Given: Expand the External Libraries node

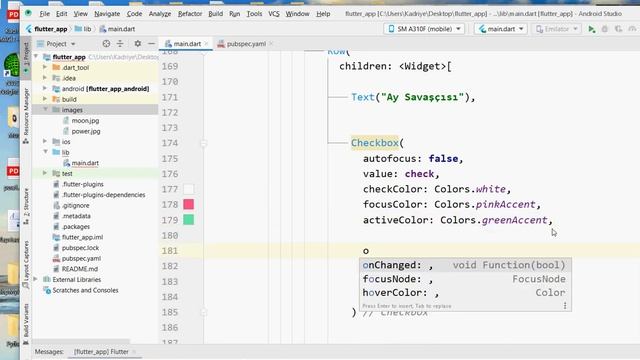Looking at the screenshot, I should pyautogui.click(x=36, y=280).
